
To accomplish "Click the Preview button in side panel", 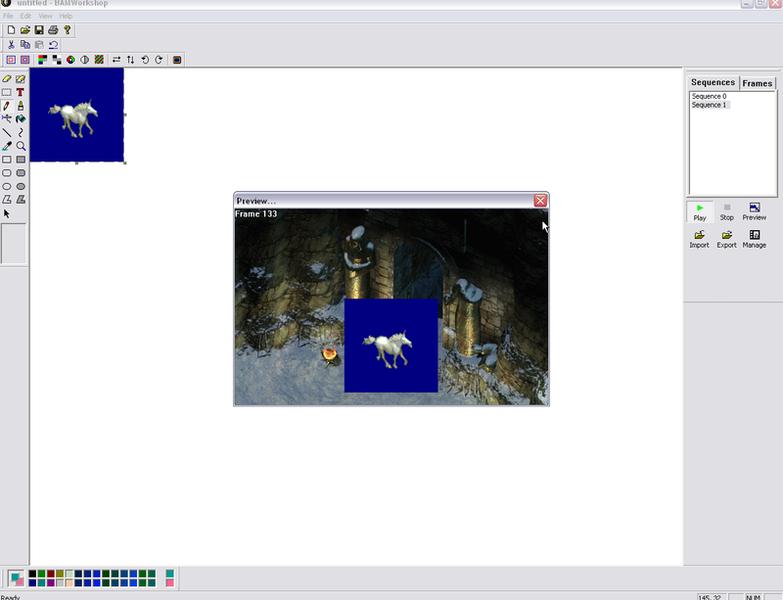I will (754, 212).
